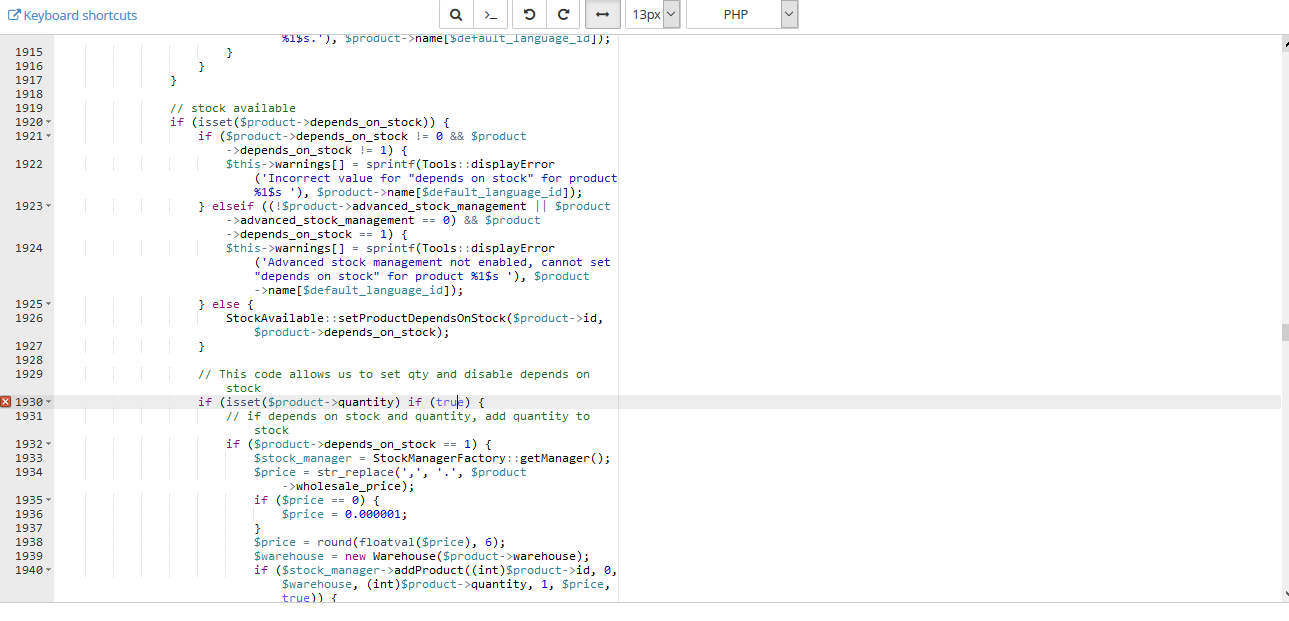Open the Keyboard shortcuts link
The width and height of the screenshot is (1289, 621).
[x=73, y=15]
